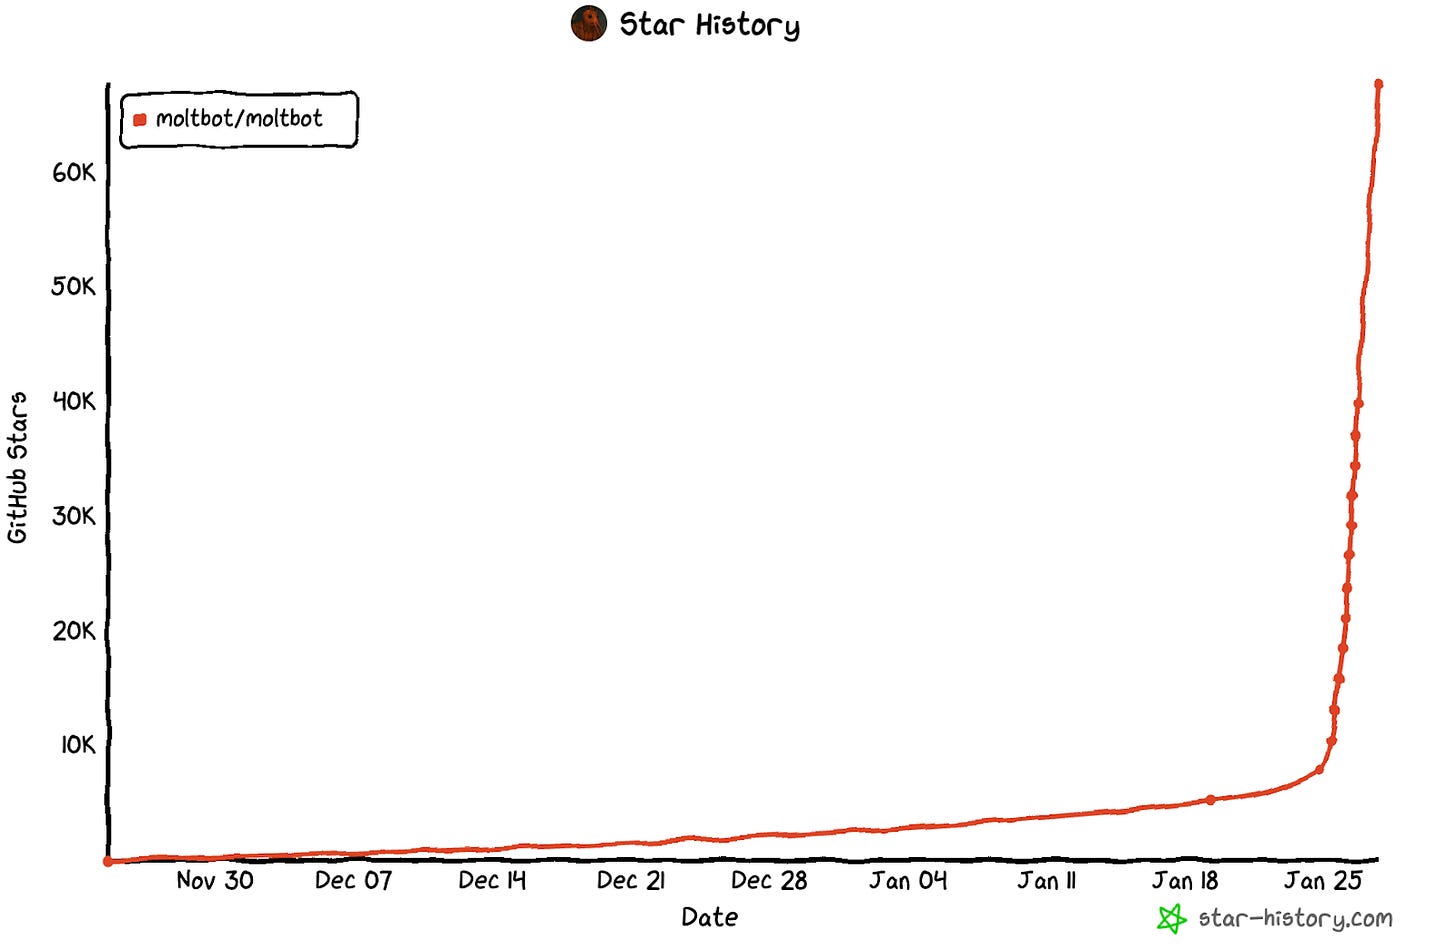Viewport: 1456px width, 950px height.
Task: Click the GitHub Stars axis title
Action: point(17,468)
